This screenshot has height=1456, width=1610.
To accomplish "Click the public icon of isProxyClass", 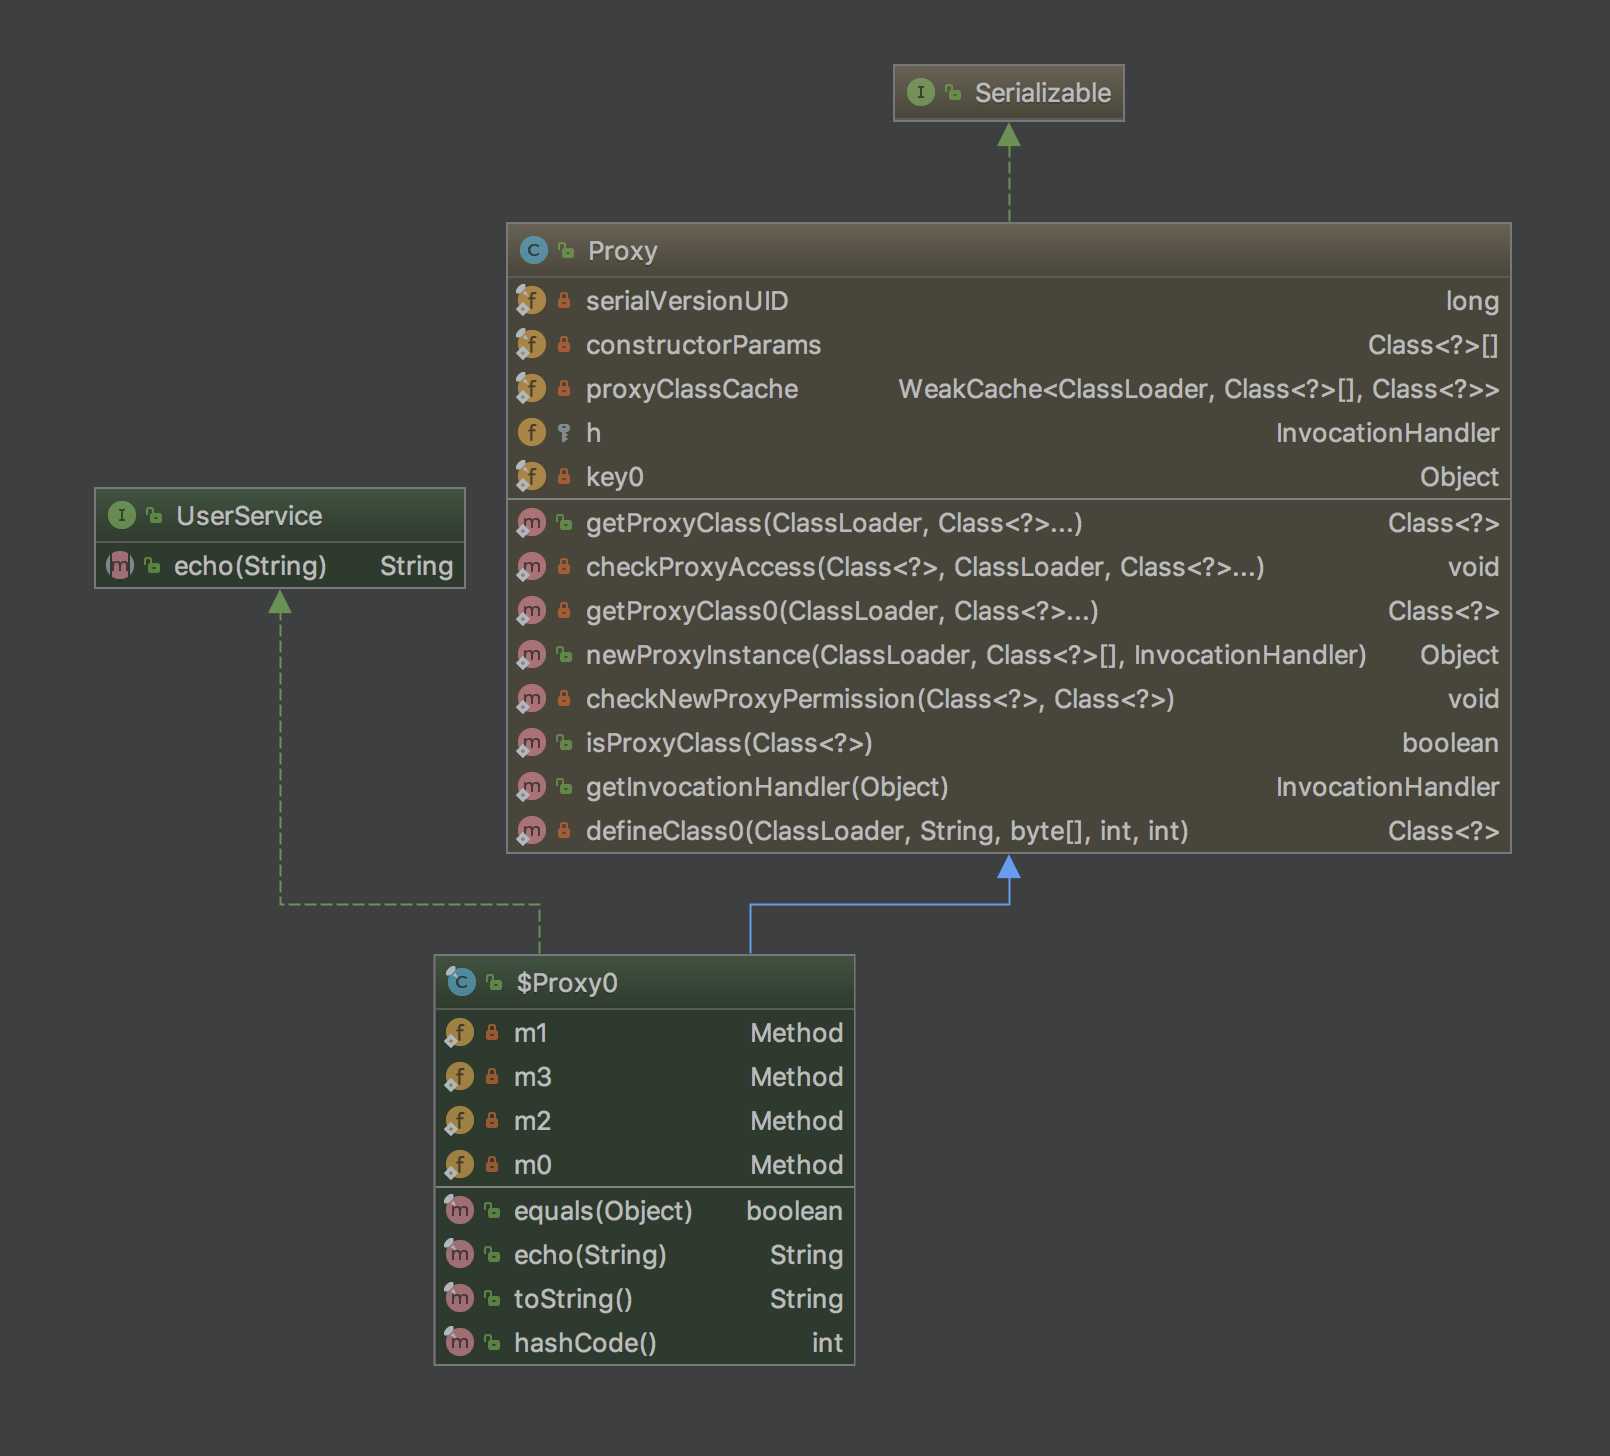I will [564, 742].
